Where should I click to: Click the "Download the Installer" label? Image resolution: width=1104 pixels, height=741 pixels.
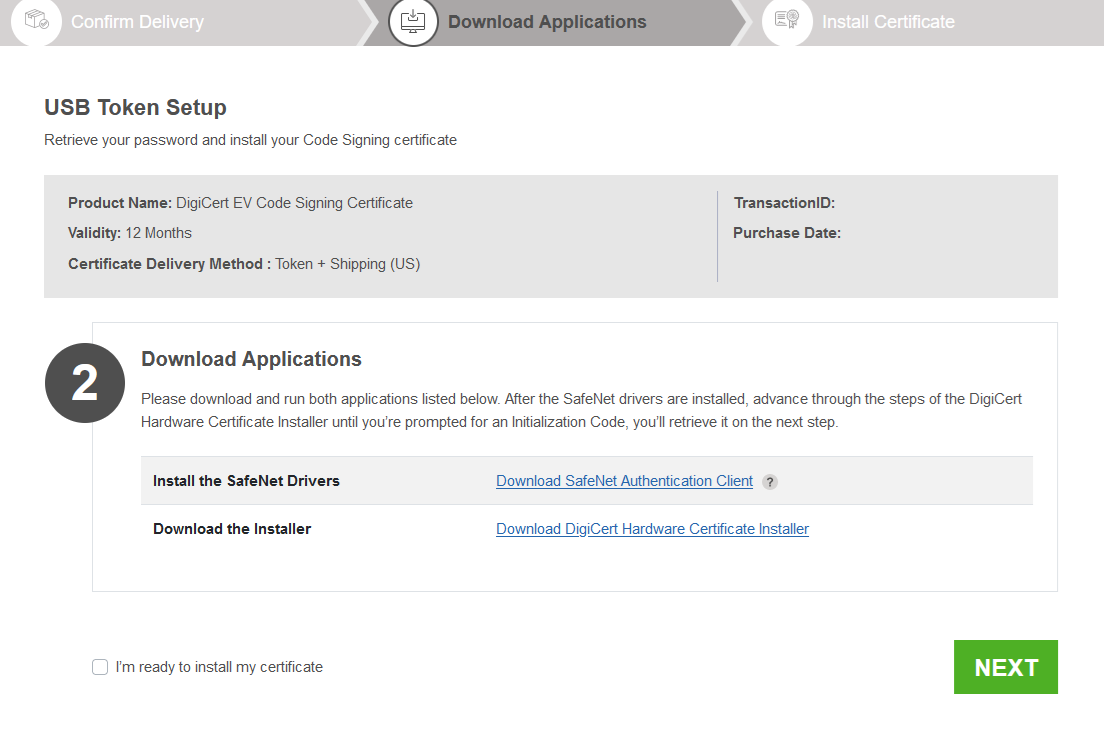pyautogui.click(x=232, y=529)
